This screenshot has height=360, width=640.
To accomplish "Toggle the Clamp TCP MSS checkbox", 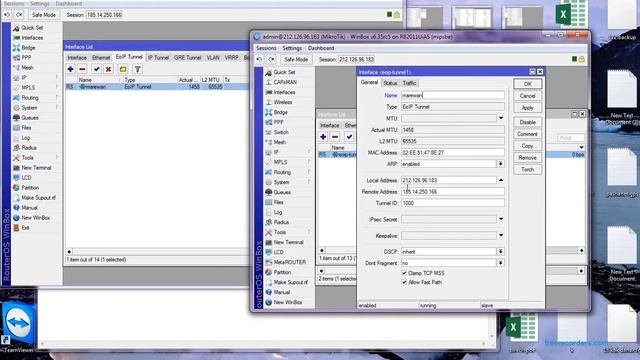I will tap(404, 273).
